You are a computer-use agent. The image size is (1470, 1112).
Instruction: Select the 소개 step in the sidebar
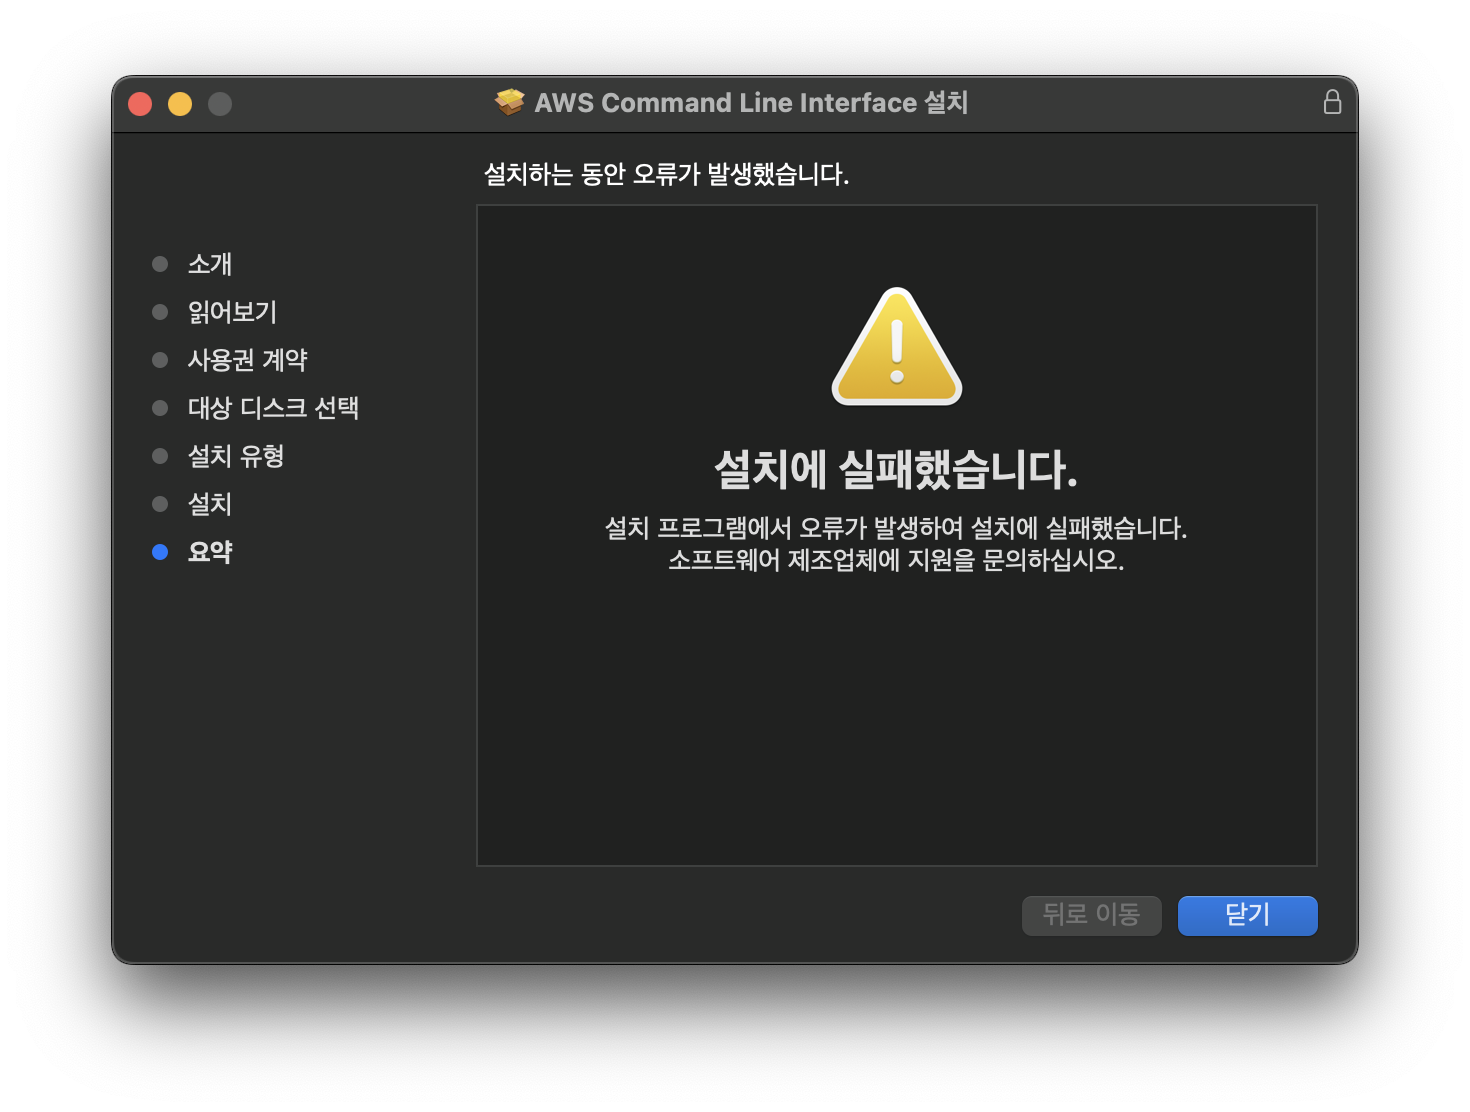pyautogui.click(x=210, y=264)
